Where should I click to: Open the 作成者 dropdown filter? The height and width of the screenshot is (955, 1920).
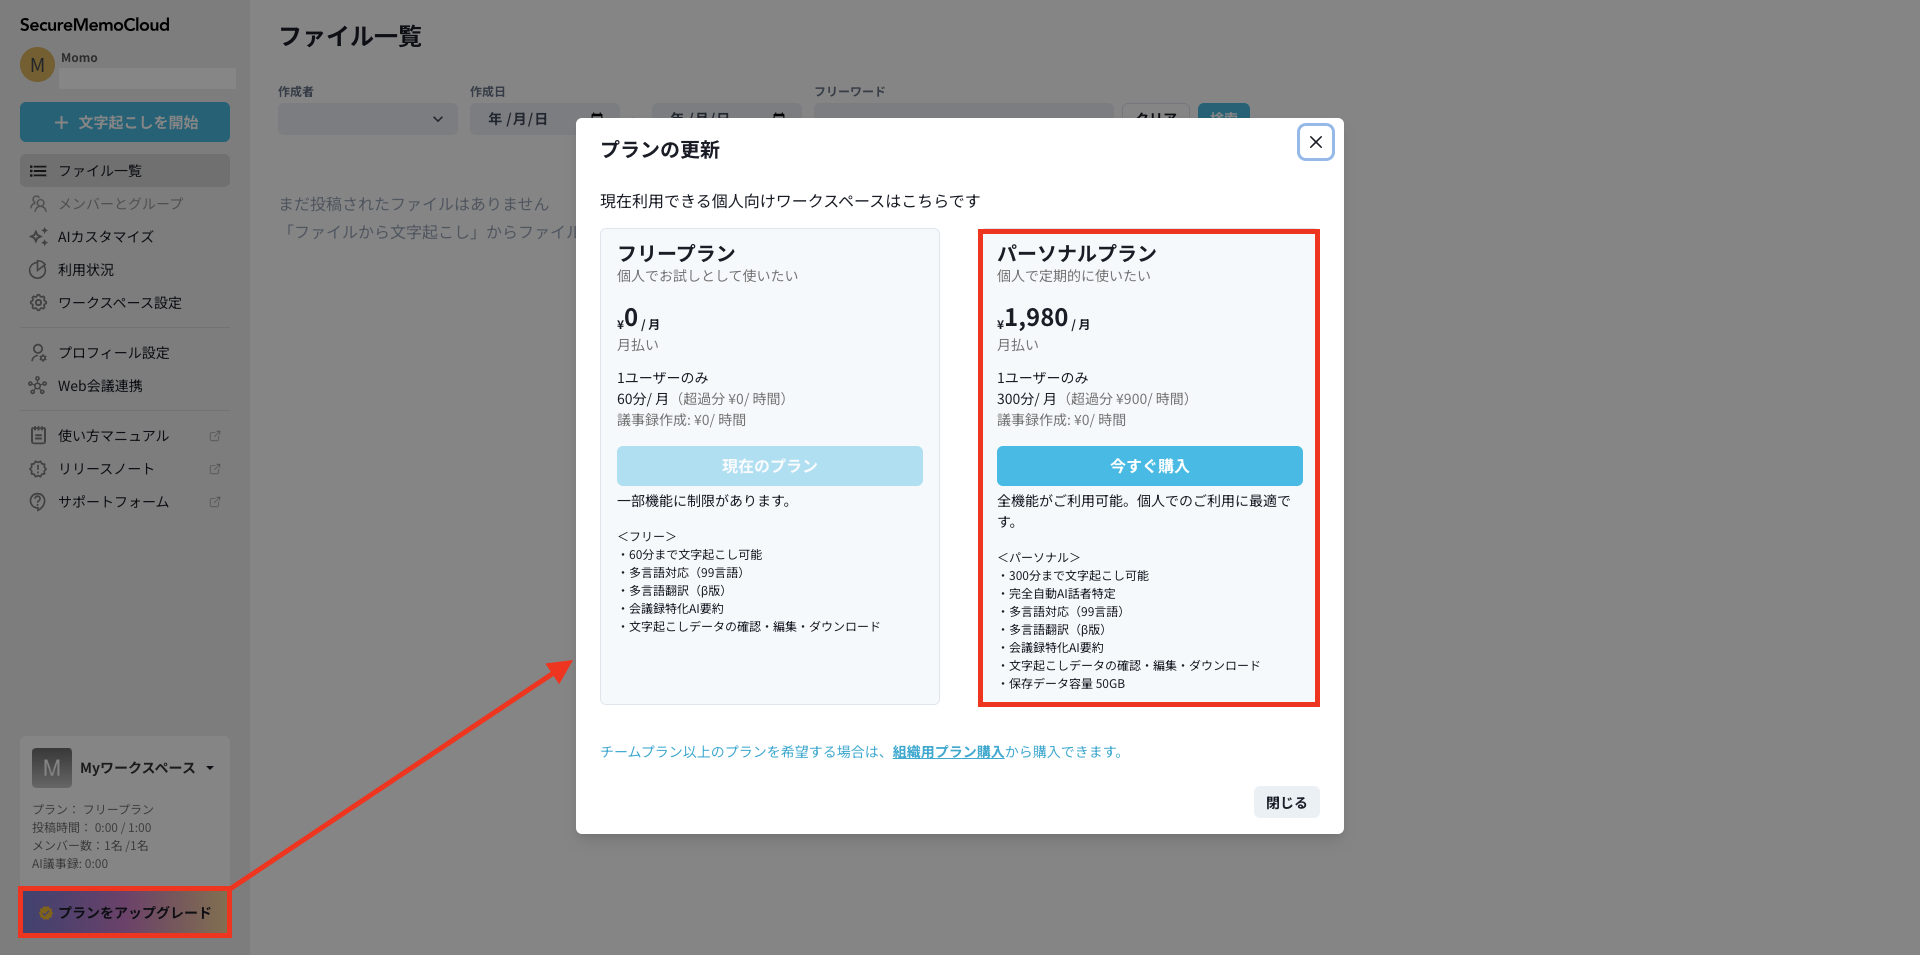tap(361, 119)
